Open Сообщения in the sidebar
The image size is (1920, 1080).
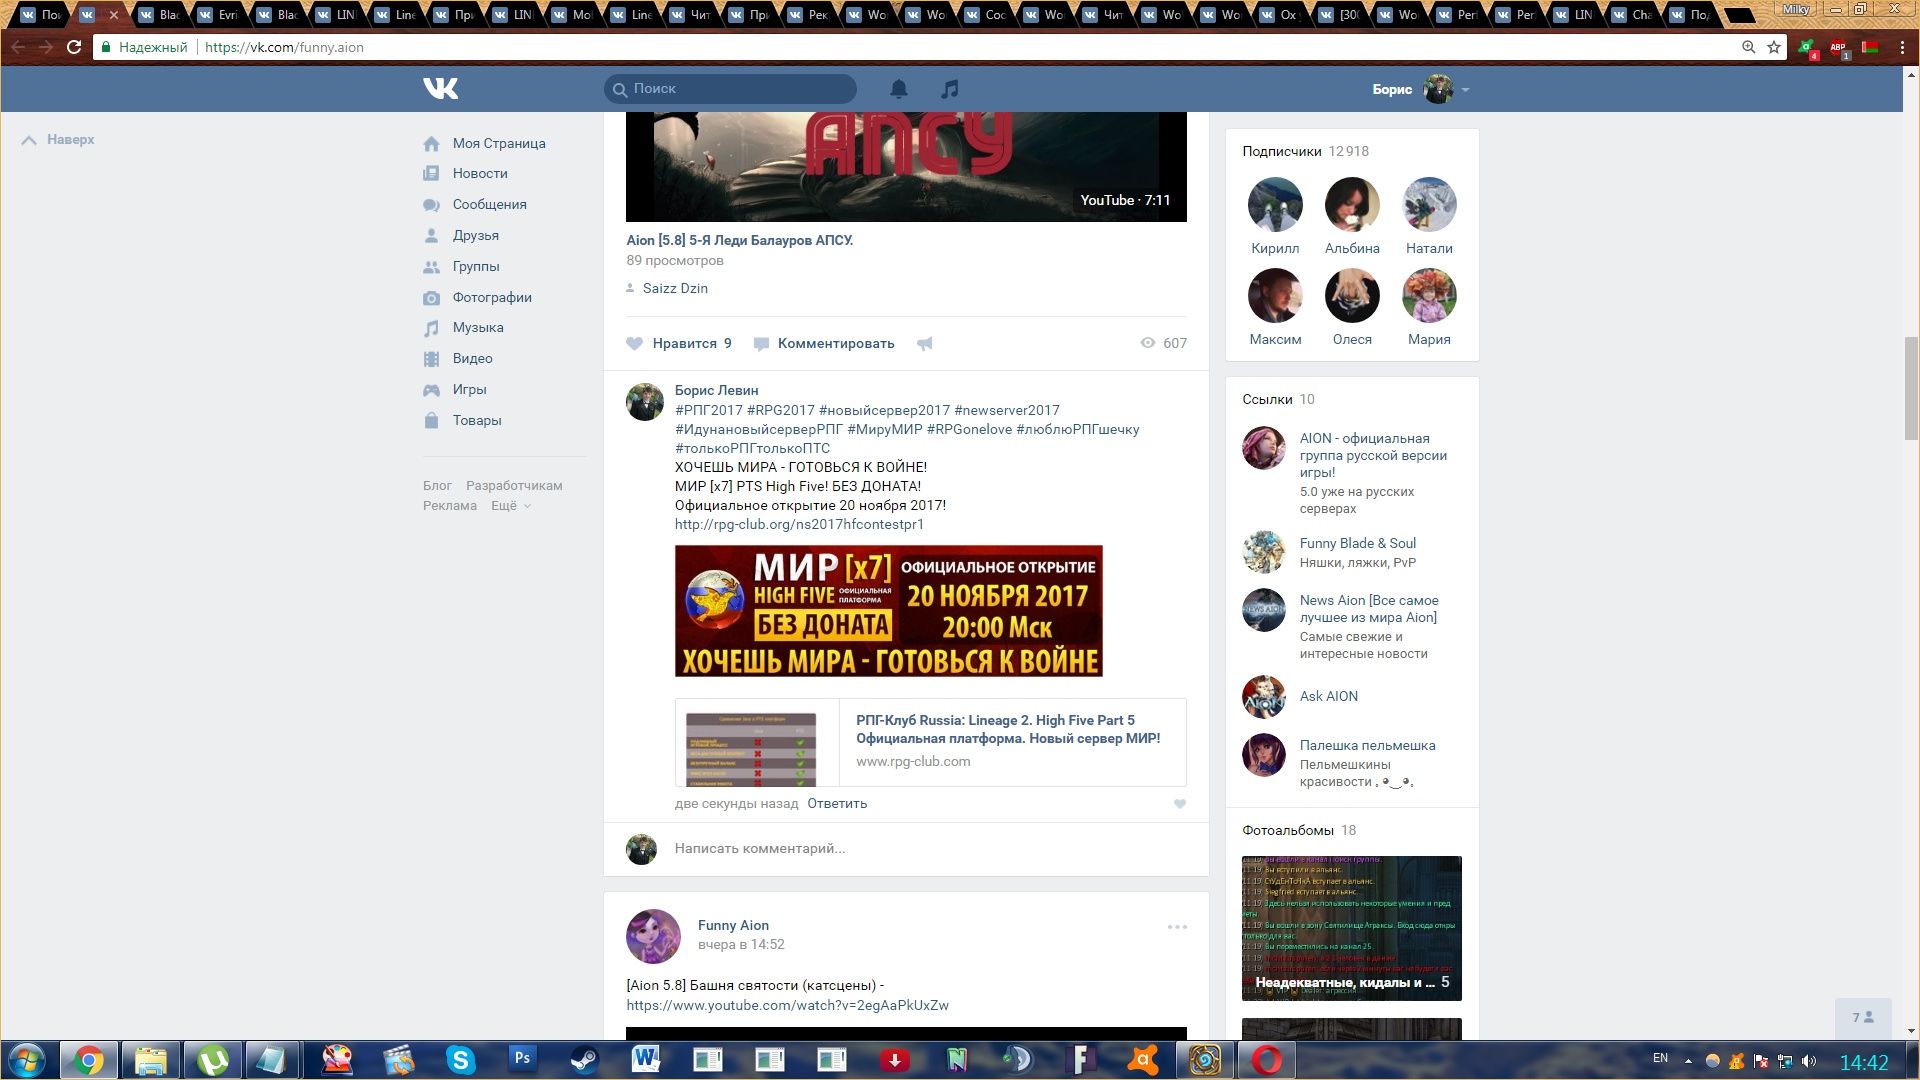click(x=489, y=205)
